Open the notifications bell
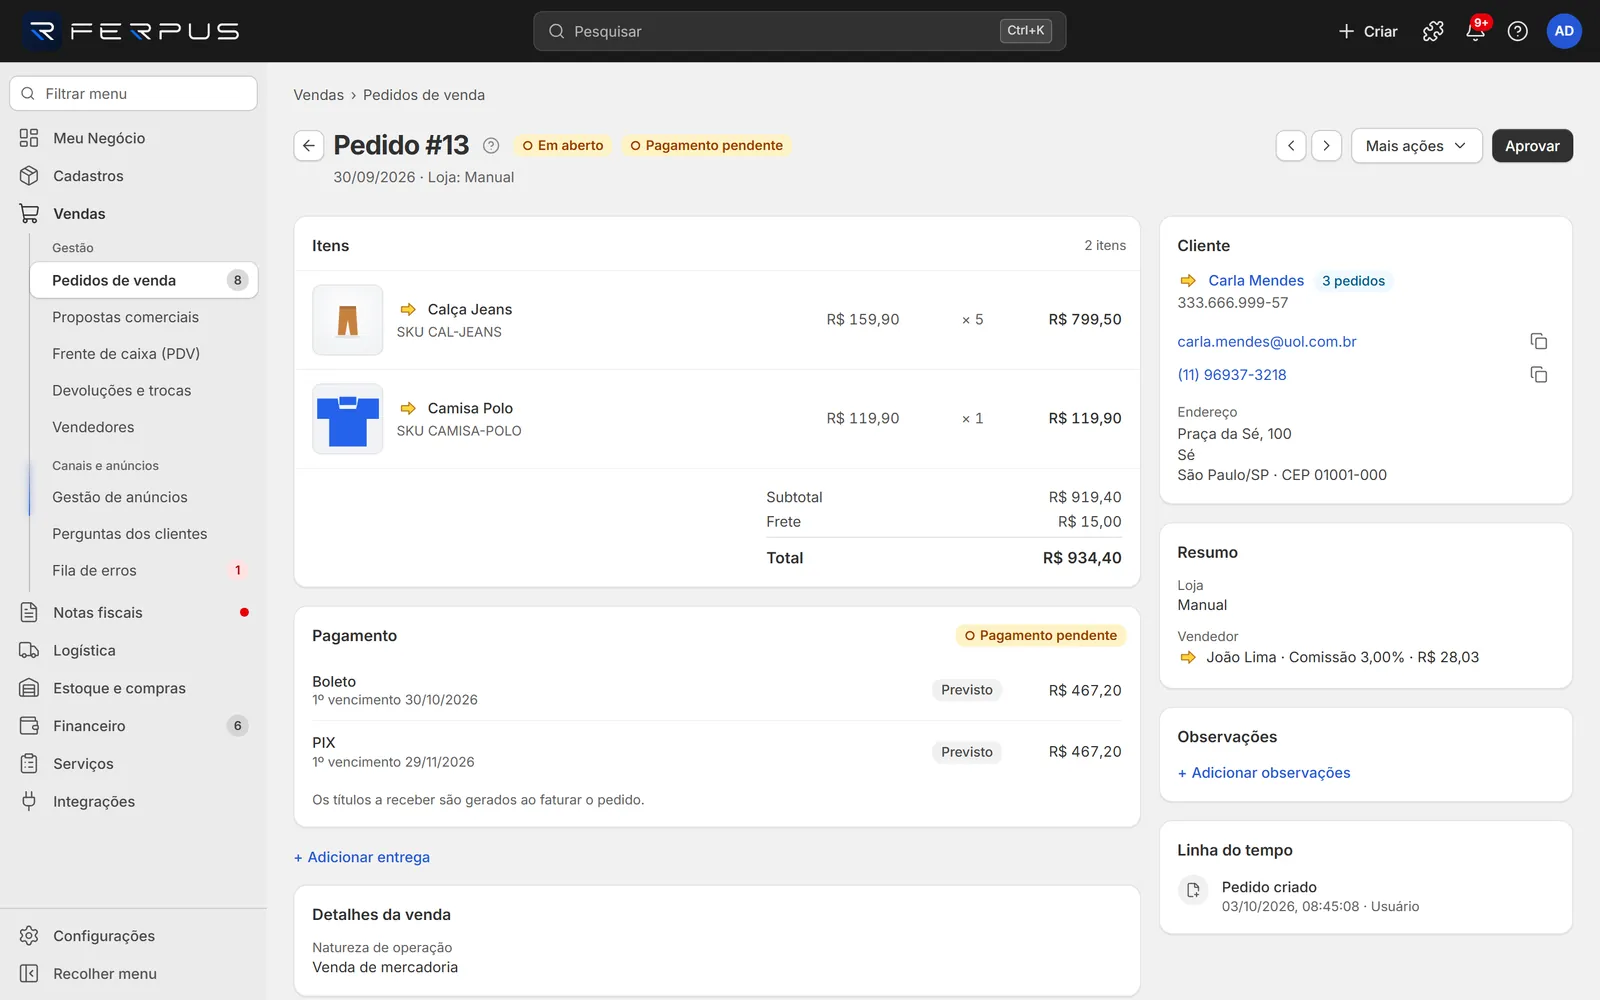Viewport: 1600px width, 1000px height. click(x=1475, y=31)
